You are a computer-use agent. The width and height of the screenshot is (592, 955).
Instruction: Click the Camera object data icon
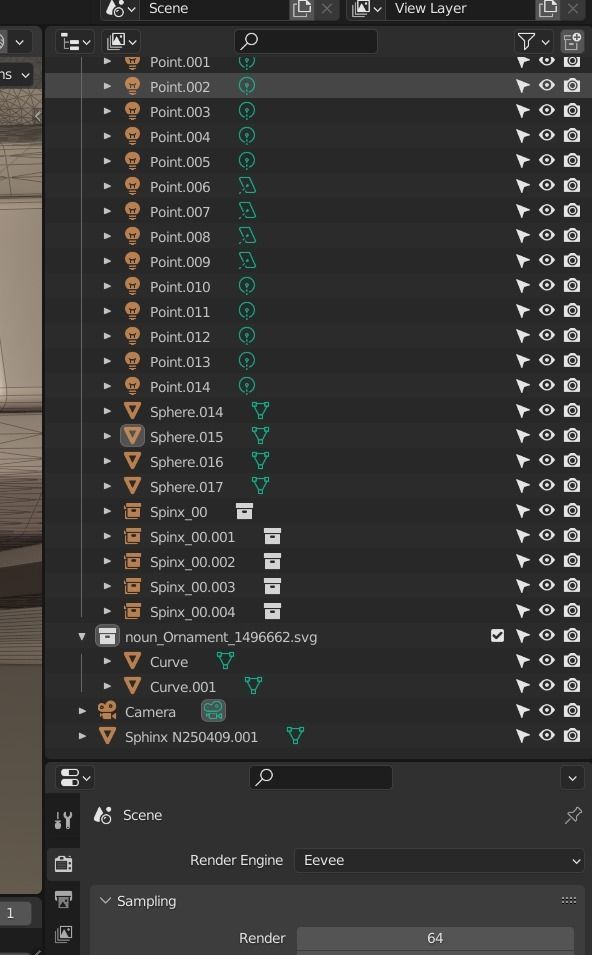tap(213, 711)
